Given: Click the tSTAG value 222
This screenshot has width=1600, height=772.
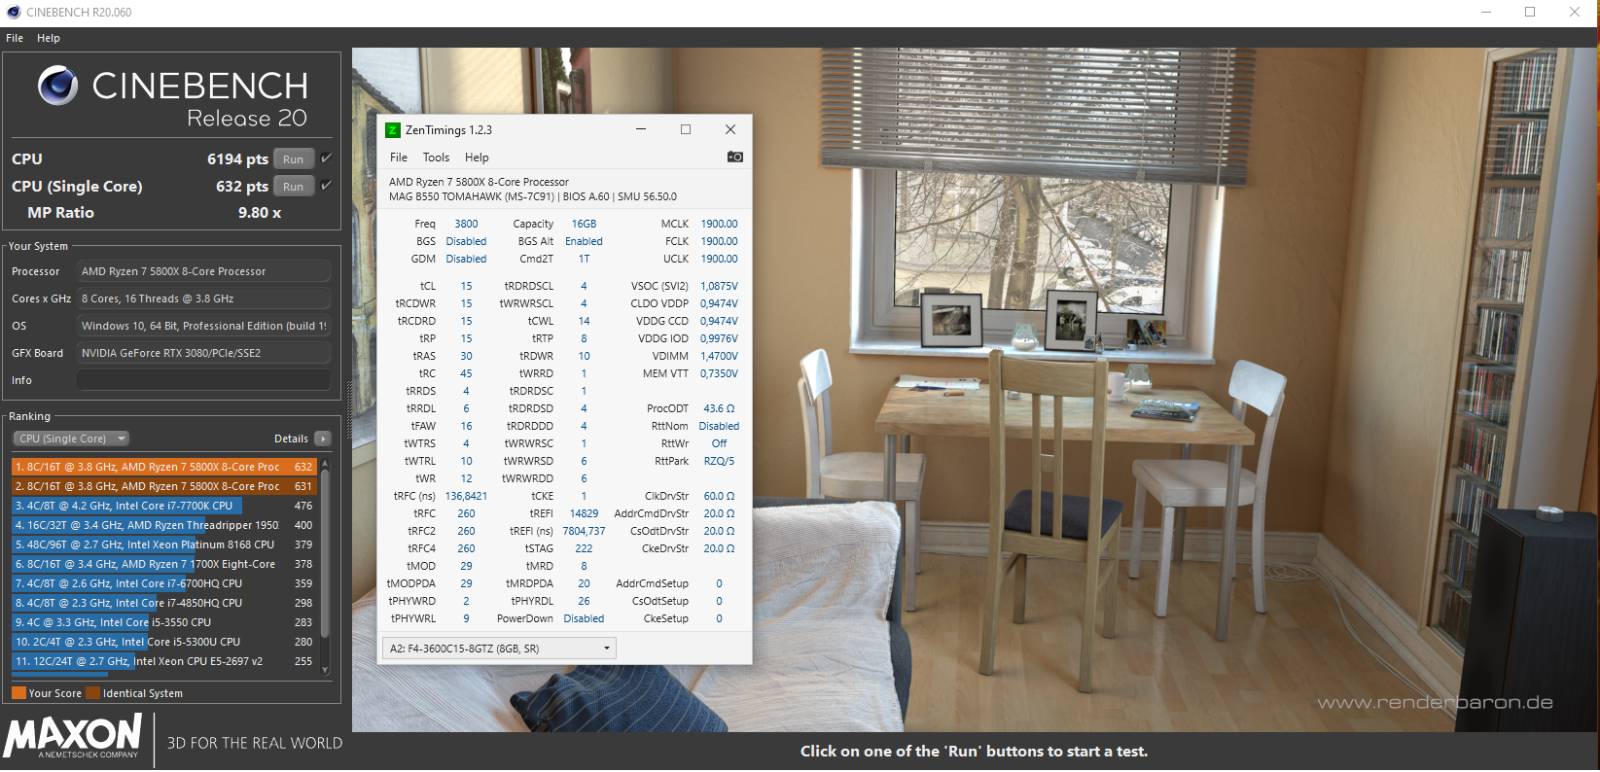Looking at the screenshot, I should coord(584,549).
